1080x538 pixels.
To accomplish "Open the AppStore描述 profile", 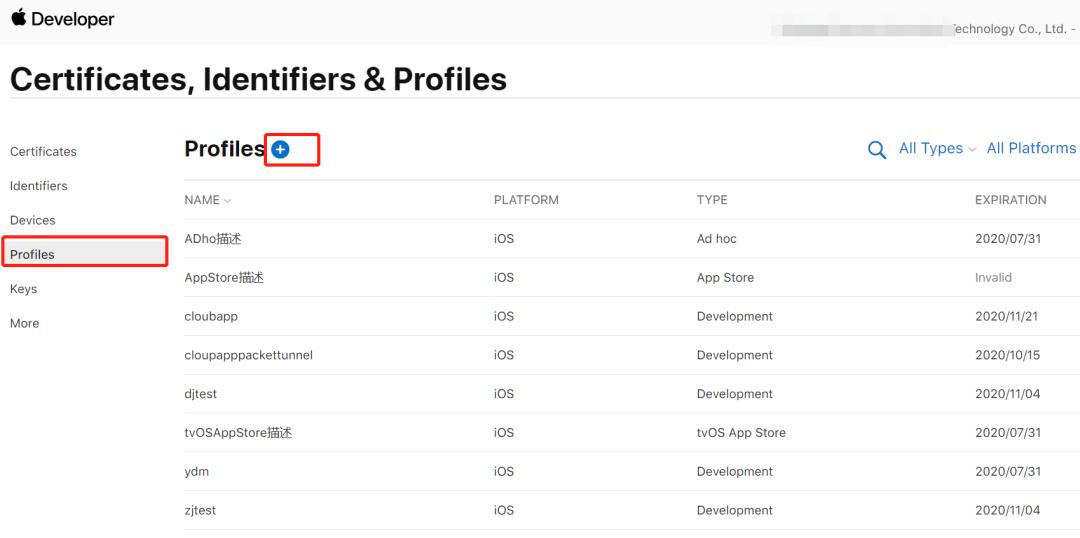I will pyautogui.click(x=224, y=278).
